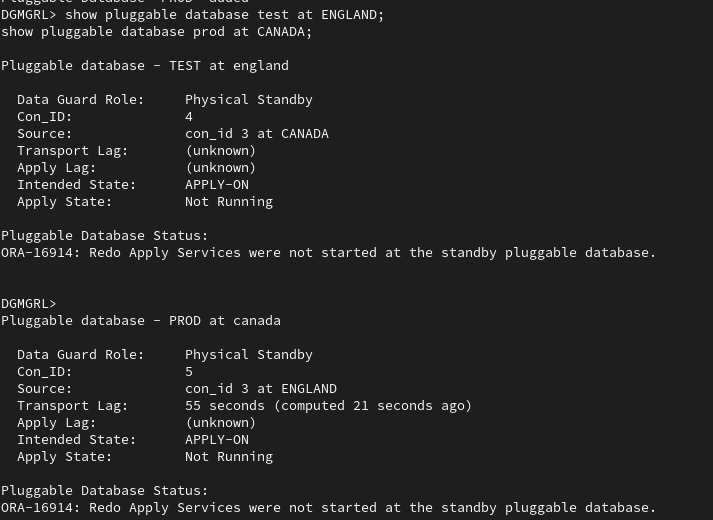Click the source 'con_id 3 at CANADA'
The height and width of the screenshot is (520, 713).
[256, 133]
